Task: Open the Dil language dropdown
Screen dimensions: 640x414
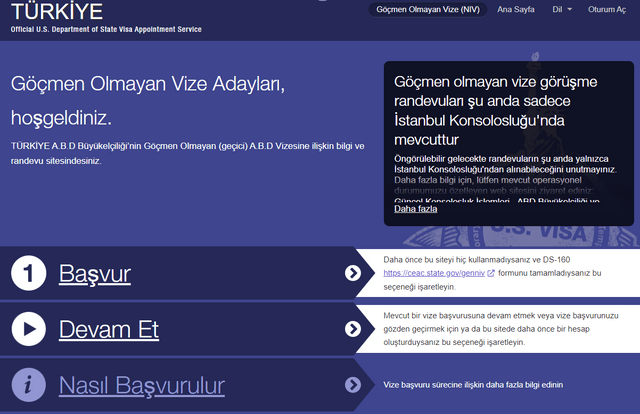Action: pos(562,9)
